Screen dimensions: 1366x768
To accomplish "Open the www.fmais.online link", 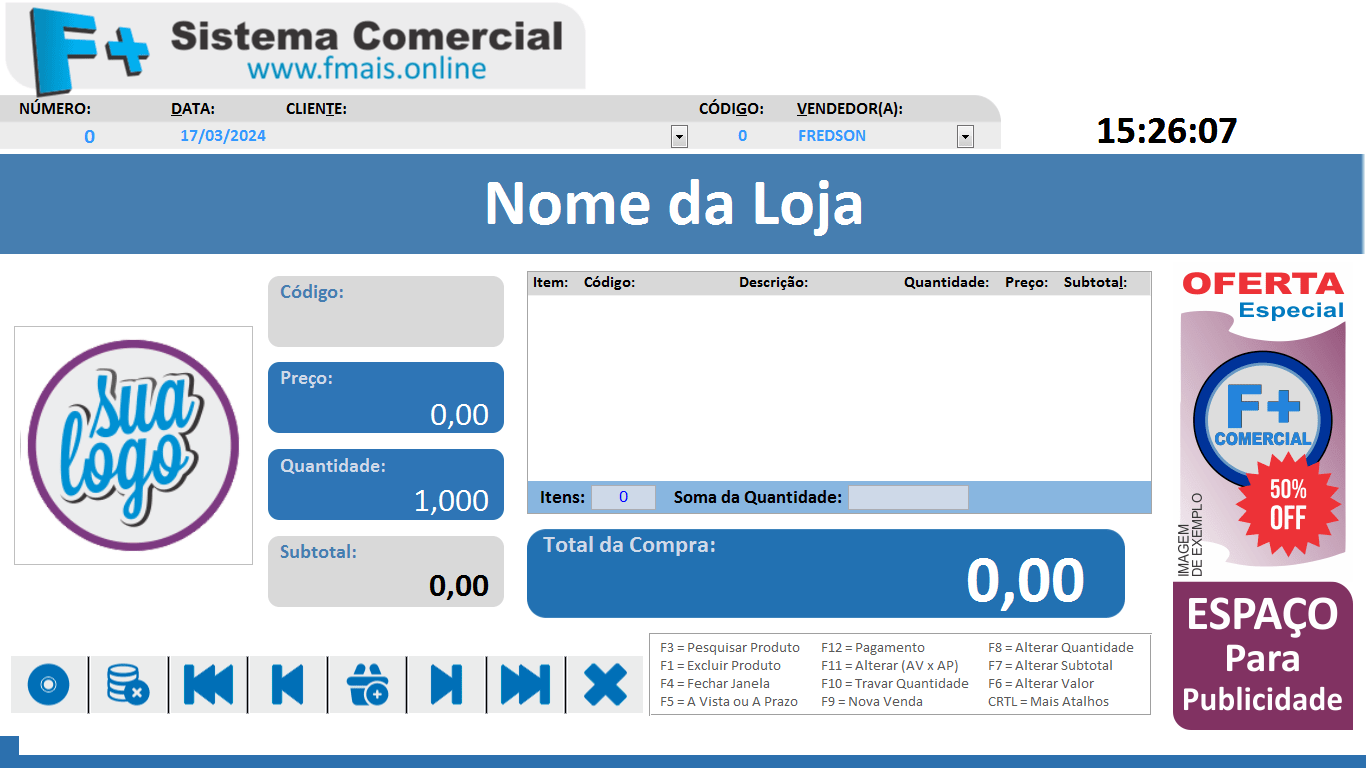I will (x=366, y=69).
